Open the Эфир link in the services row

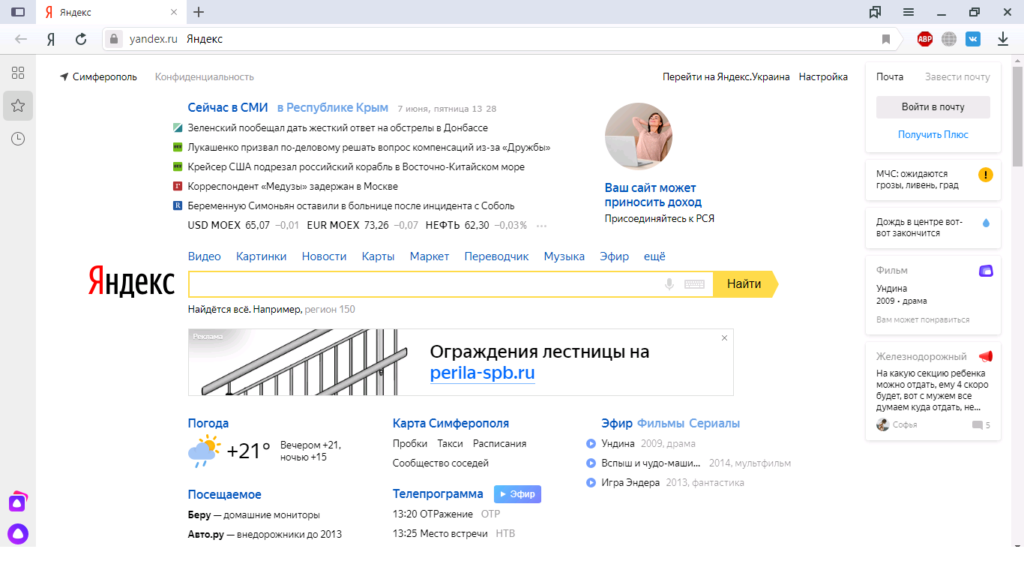[x=615, y=257]
